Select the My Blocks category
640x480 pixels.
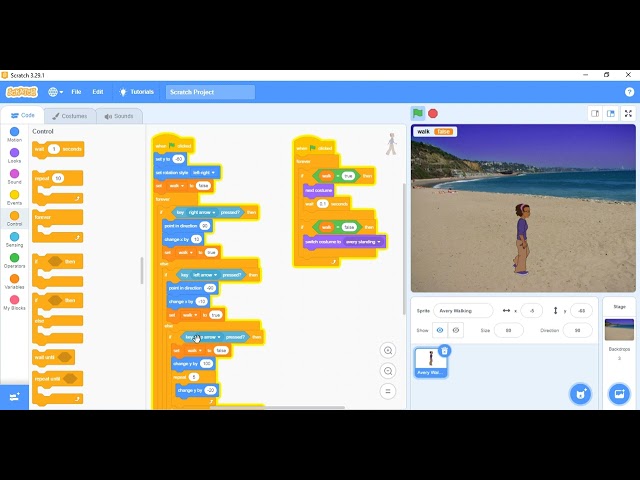click(14, 302)
